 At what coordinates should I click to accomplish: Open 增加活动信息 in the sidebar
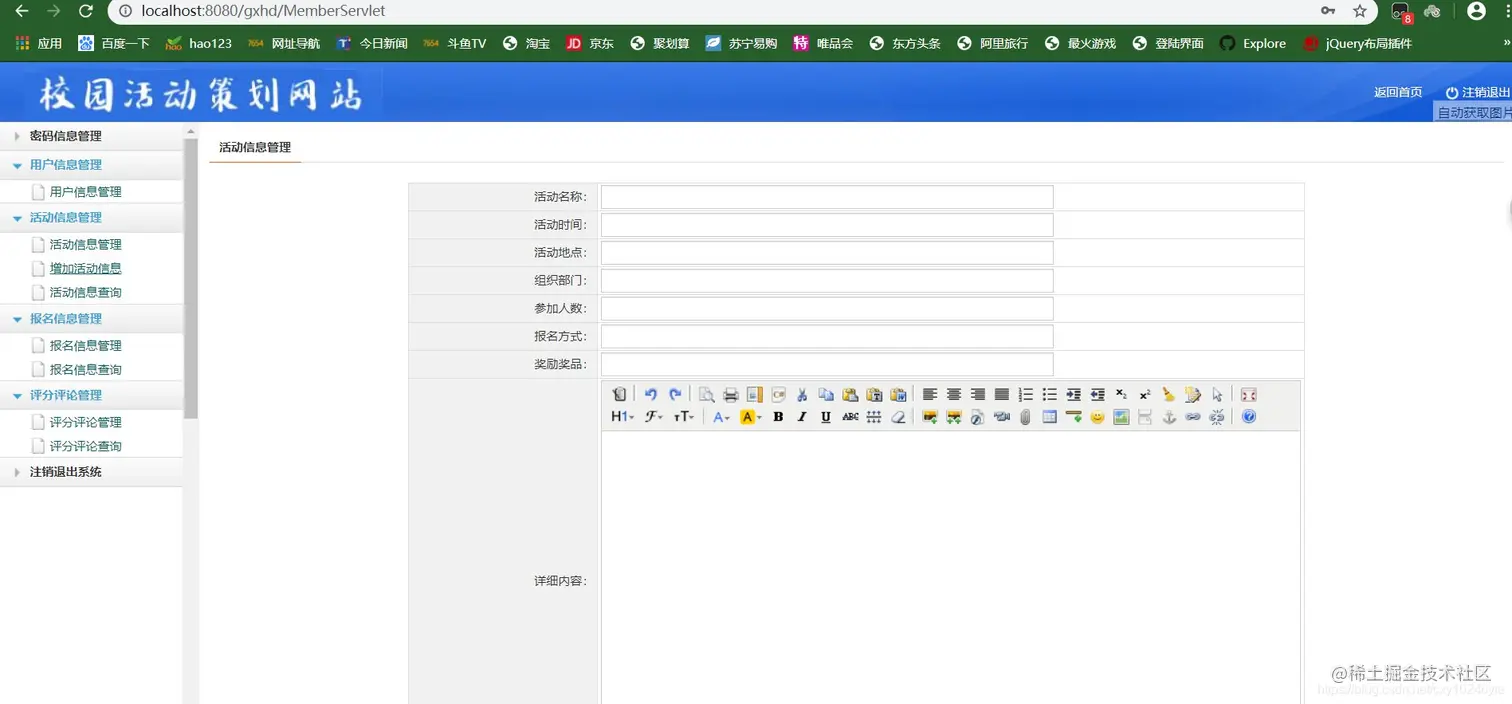pos(86,268)
